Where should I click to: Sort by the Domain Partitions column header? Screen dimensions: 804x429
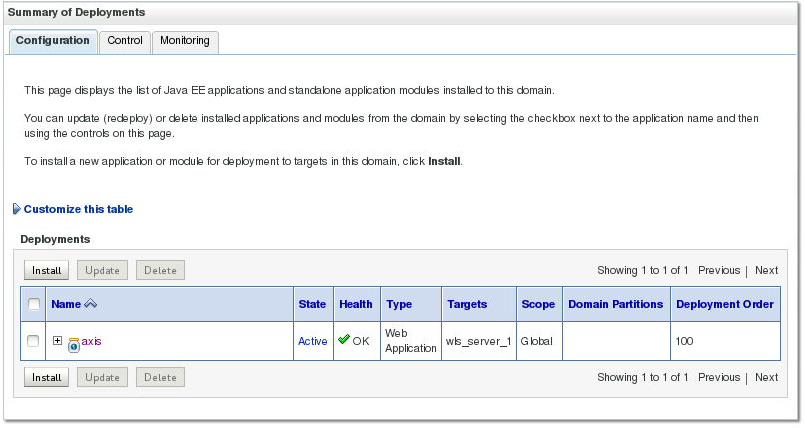coord(616,304)
